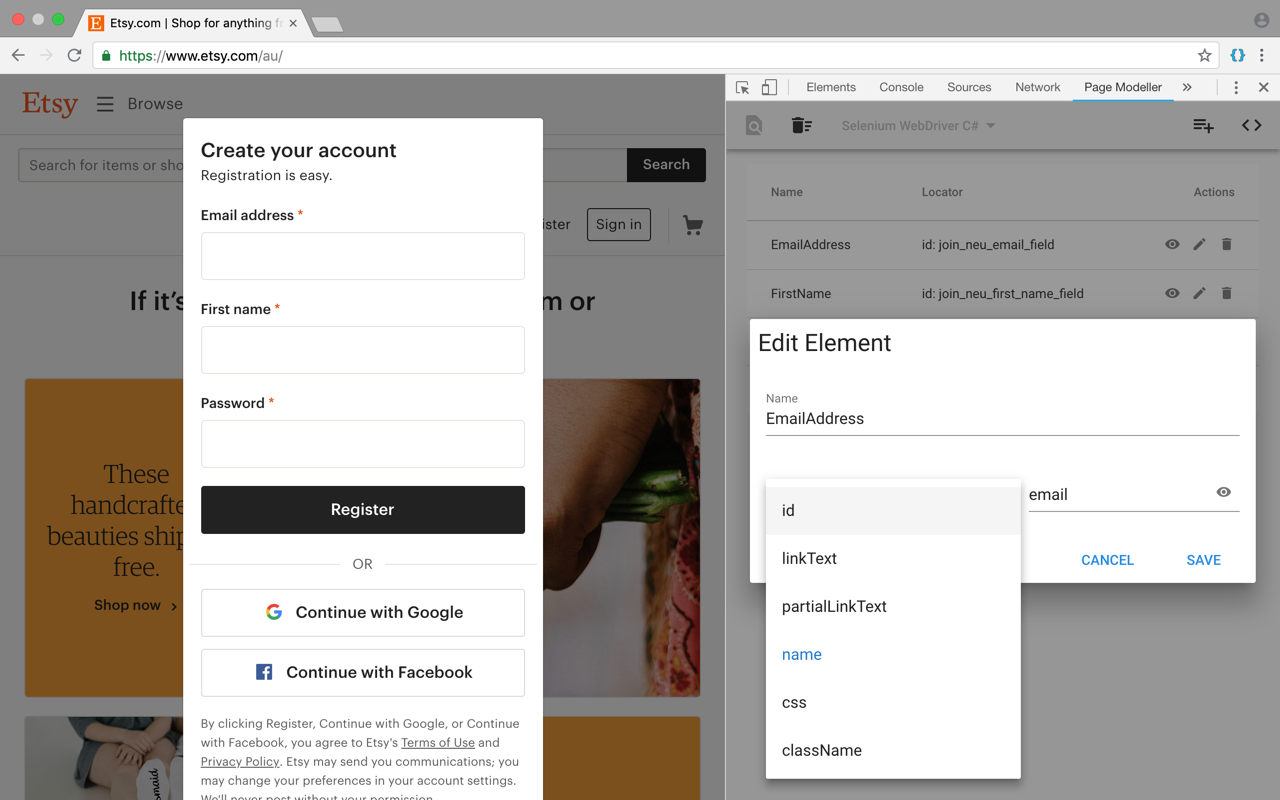1280x800 pixels.
Task: Focus the First name input field
Action: [363, 350]
